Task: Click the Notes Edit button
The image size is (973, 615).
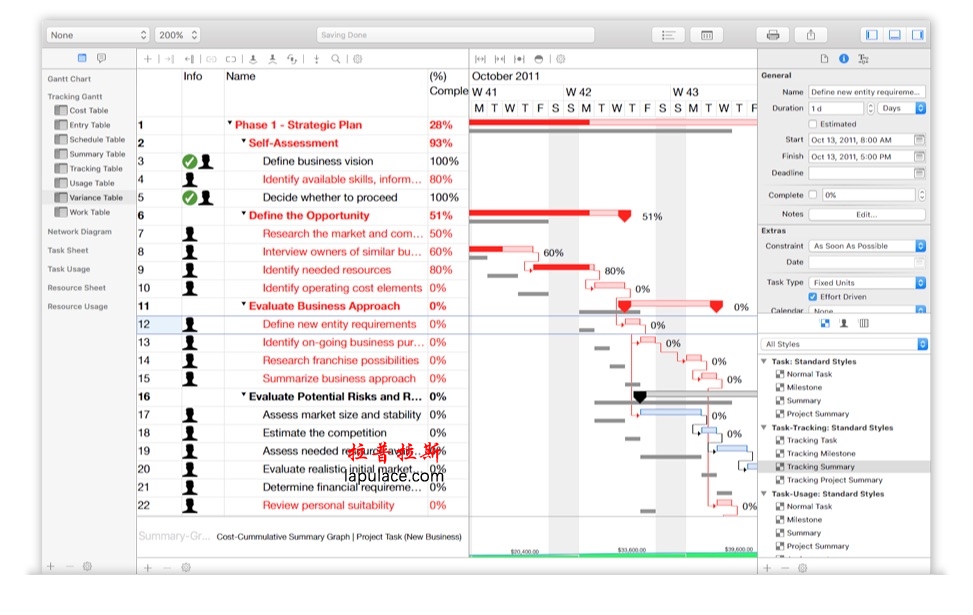Action: coord(867,214)
